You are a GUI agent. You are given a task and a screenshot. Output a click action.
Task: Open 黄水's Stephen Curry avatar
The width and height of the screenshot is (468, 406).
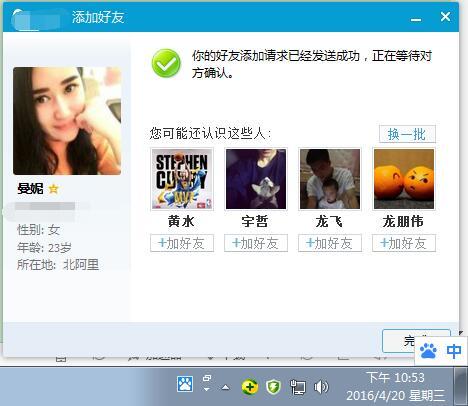pyautogui.click(x=182, y=179)
